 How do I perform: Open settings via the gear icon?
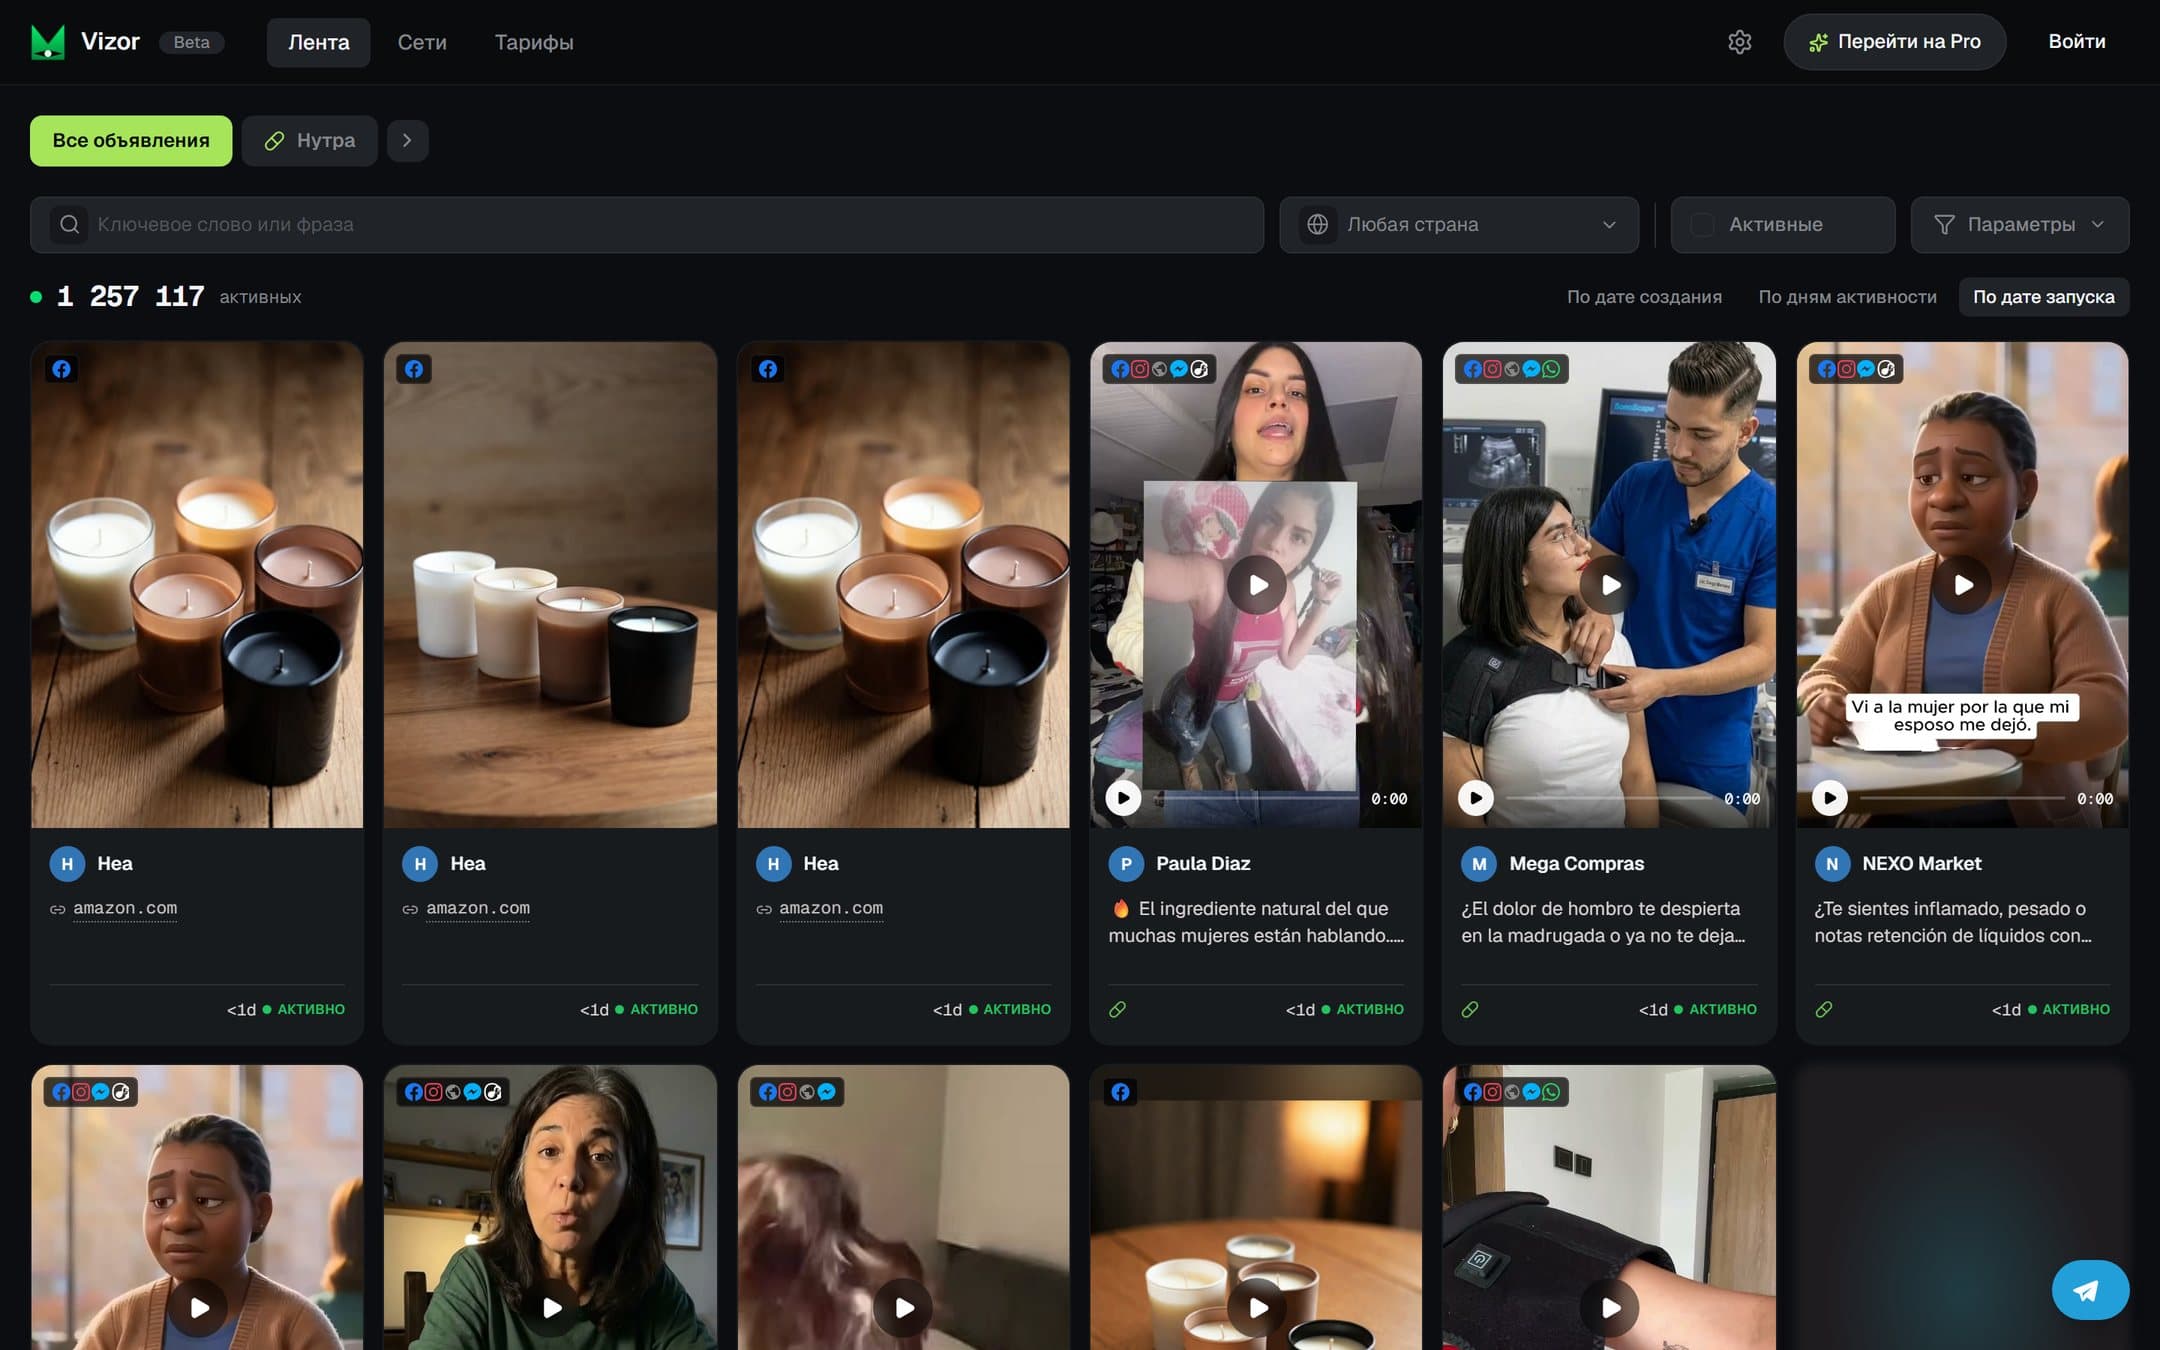tap(1740, 42)
